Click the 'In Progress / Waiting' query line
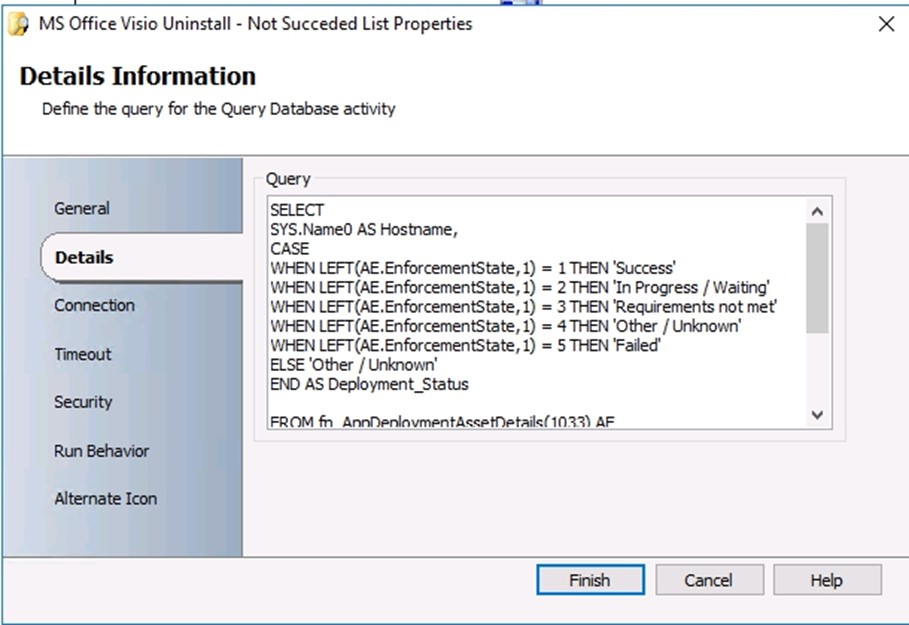The height and width of the screenshot is (625, 909). pos(520,288)
